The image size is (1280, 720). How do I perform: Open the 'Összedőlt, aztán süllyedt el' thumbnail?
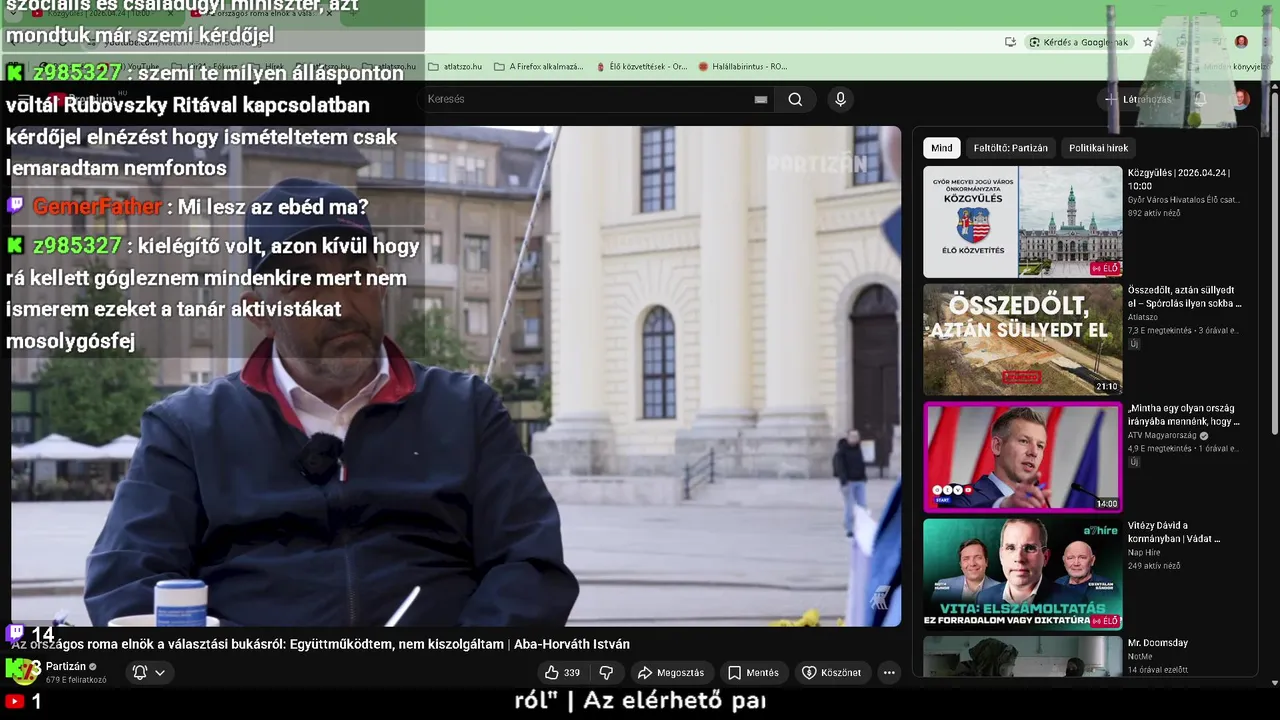[1022, 340]
